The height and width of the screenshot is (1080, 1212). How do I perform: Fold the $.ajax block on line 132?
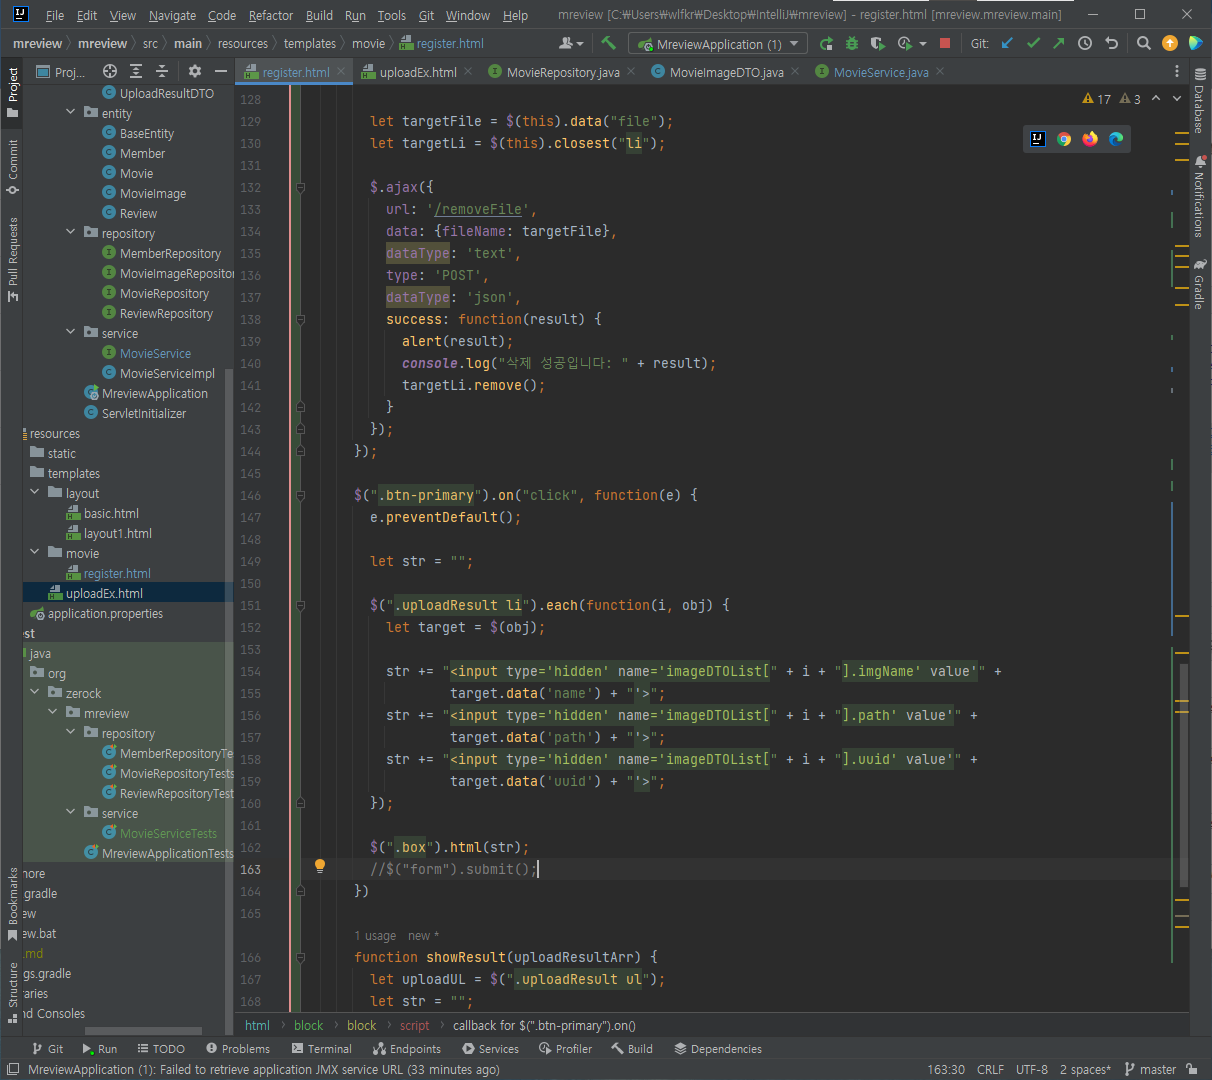pyautogui.click(x=300, y=187)
